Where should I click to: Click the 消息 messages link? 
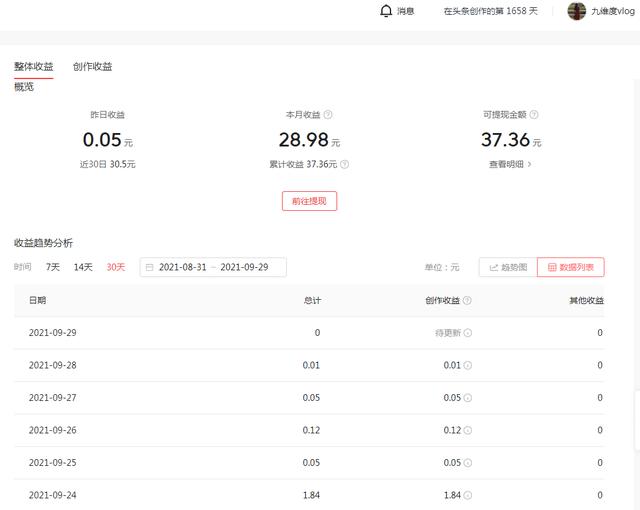[x=405, y=11]
